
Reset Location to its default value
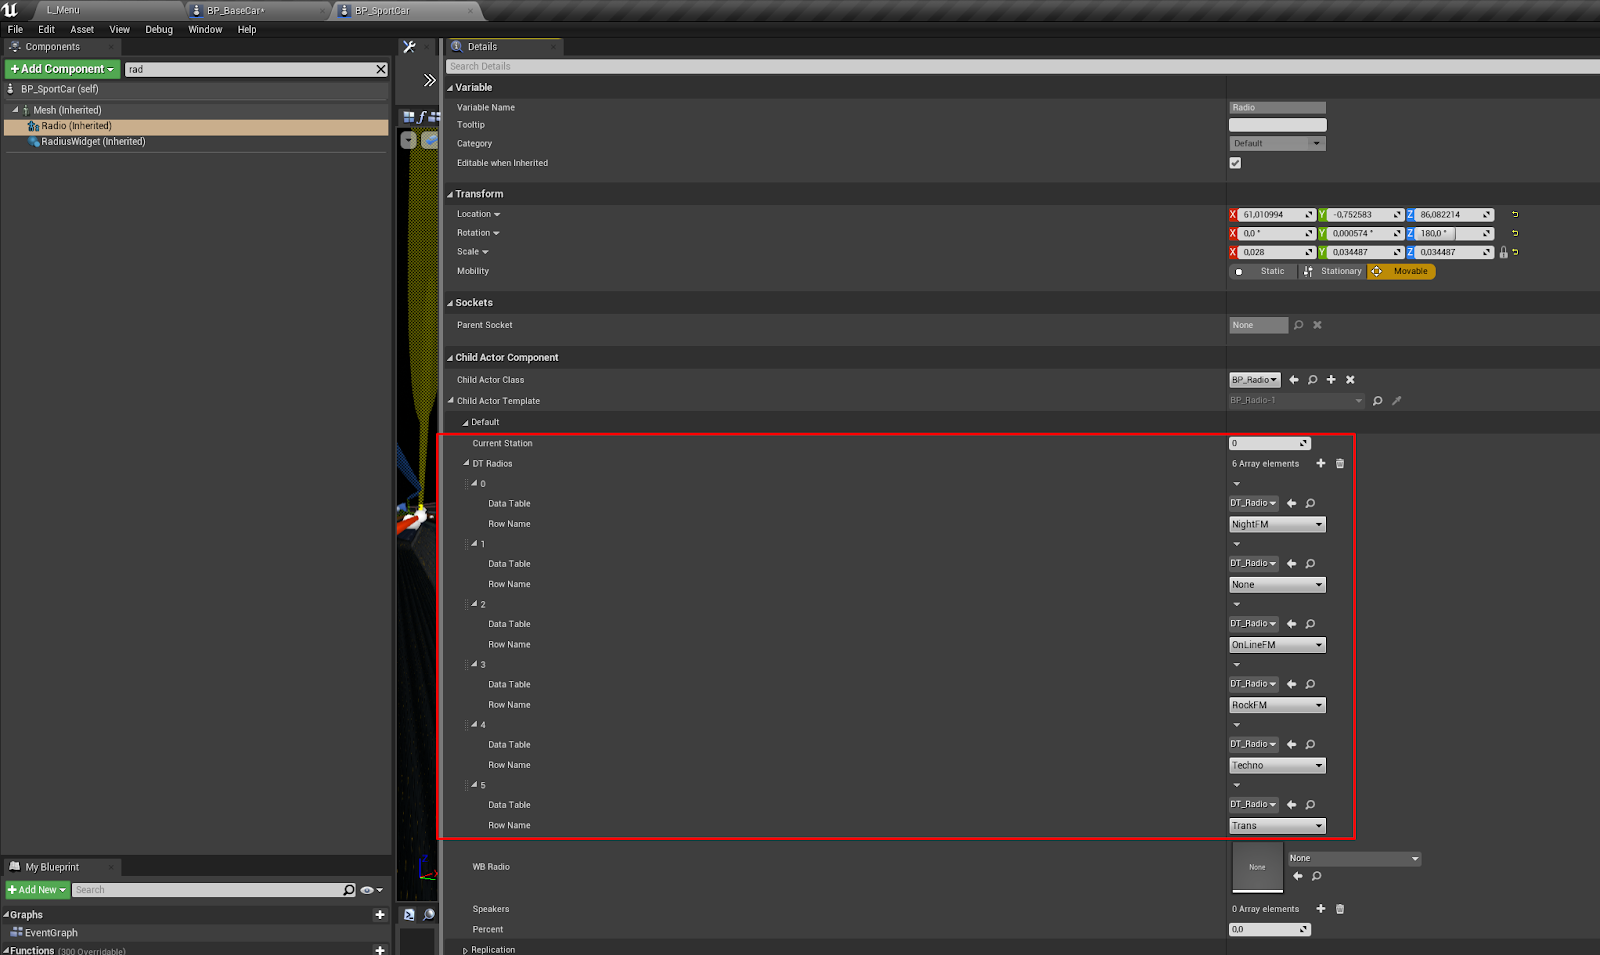point(1515,214)
